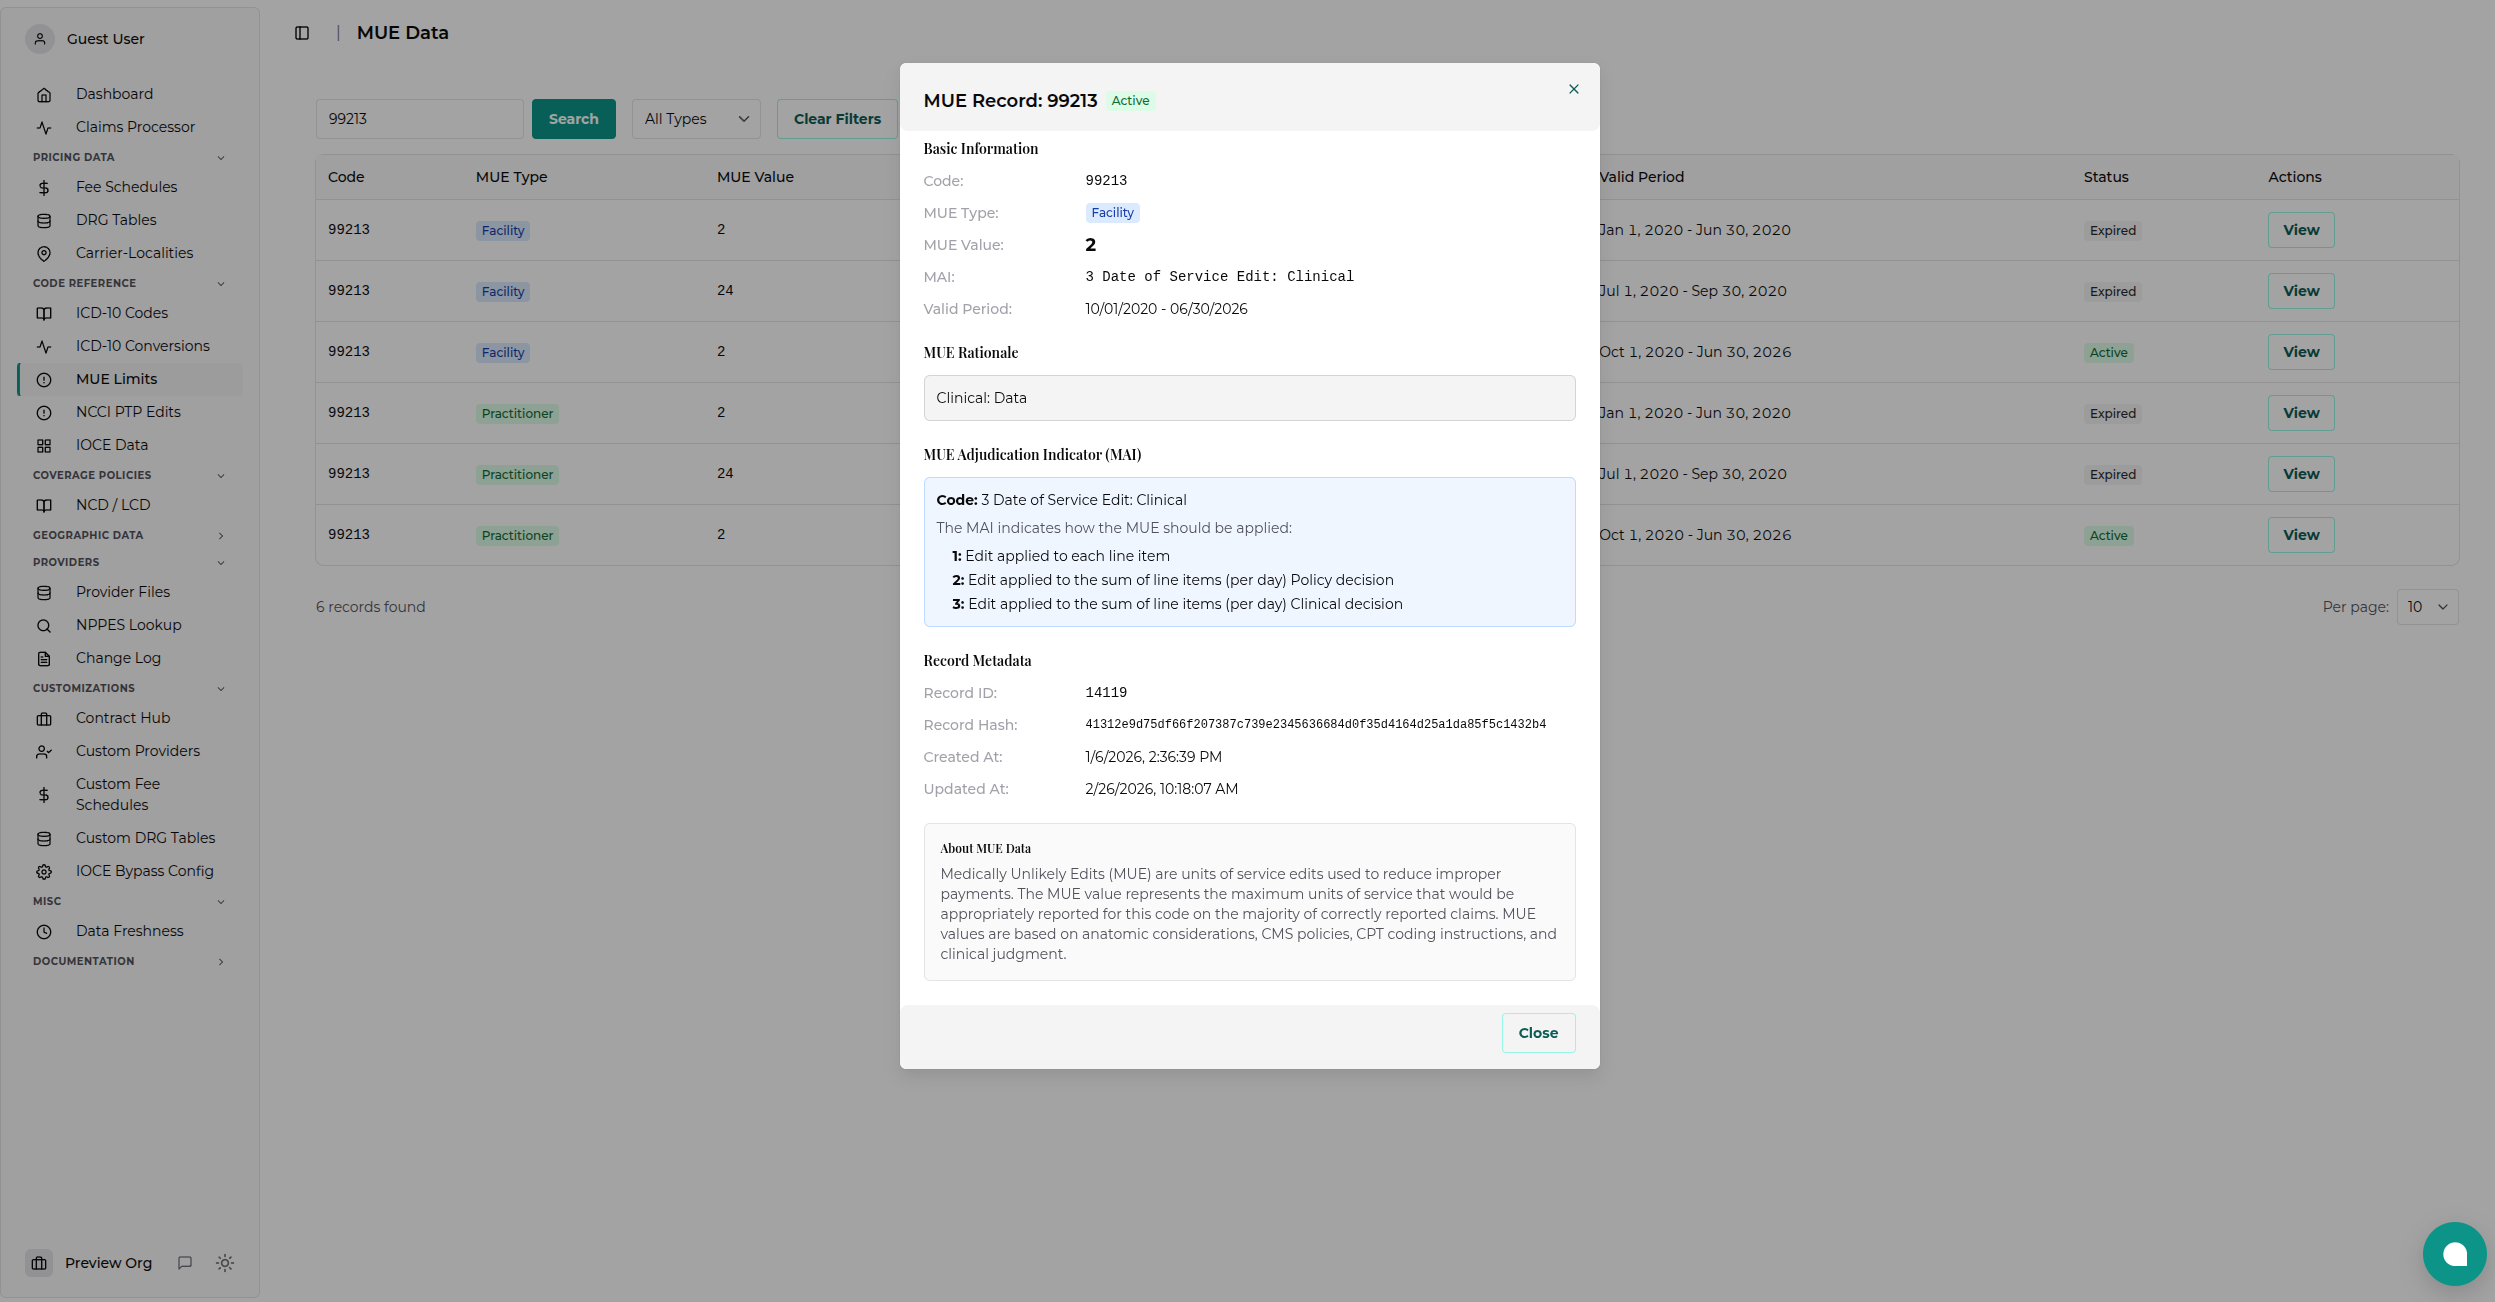Collapse the Coverage Policies section

(128, 475)
